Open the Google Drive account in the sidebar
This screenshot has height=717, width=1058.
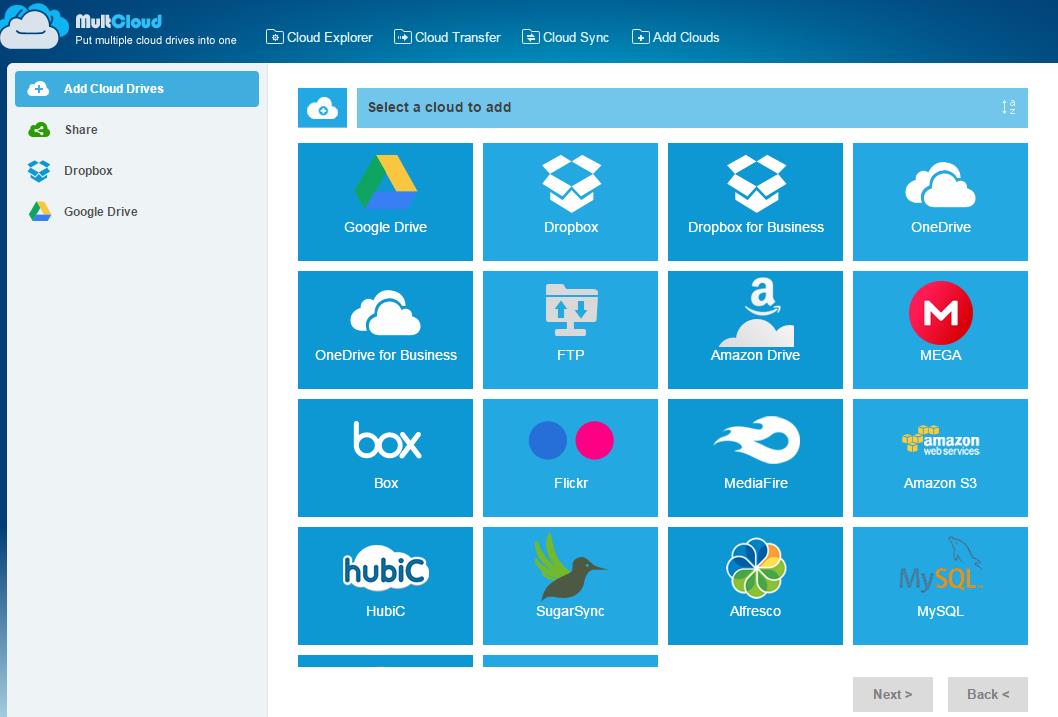click(x=137, y=212)
